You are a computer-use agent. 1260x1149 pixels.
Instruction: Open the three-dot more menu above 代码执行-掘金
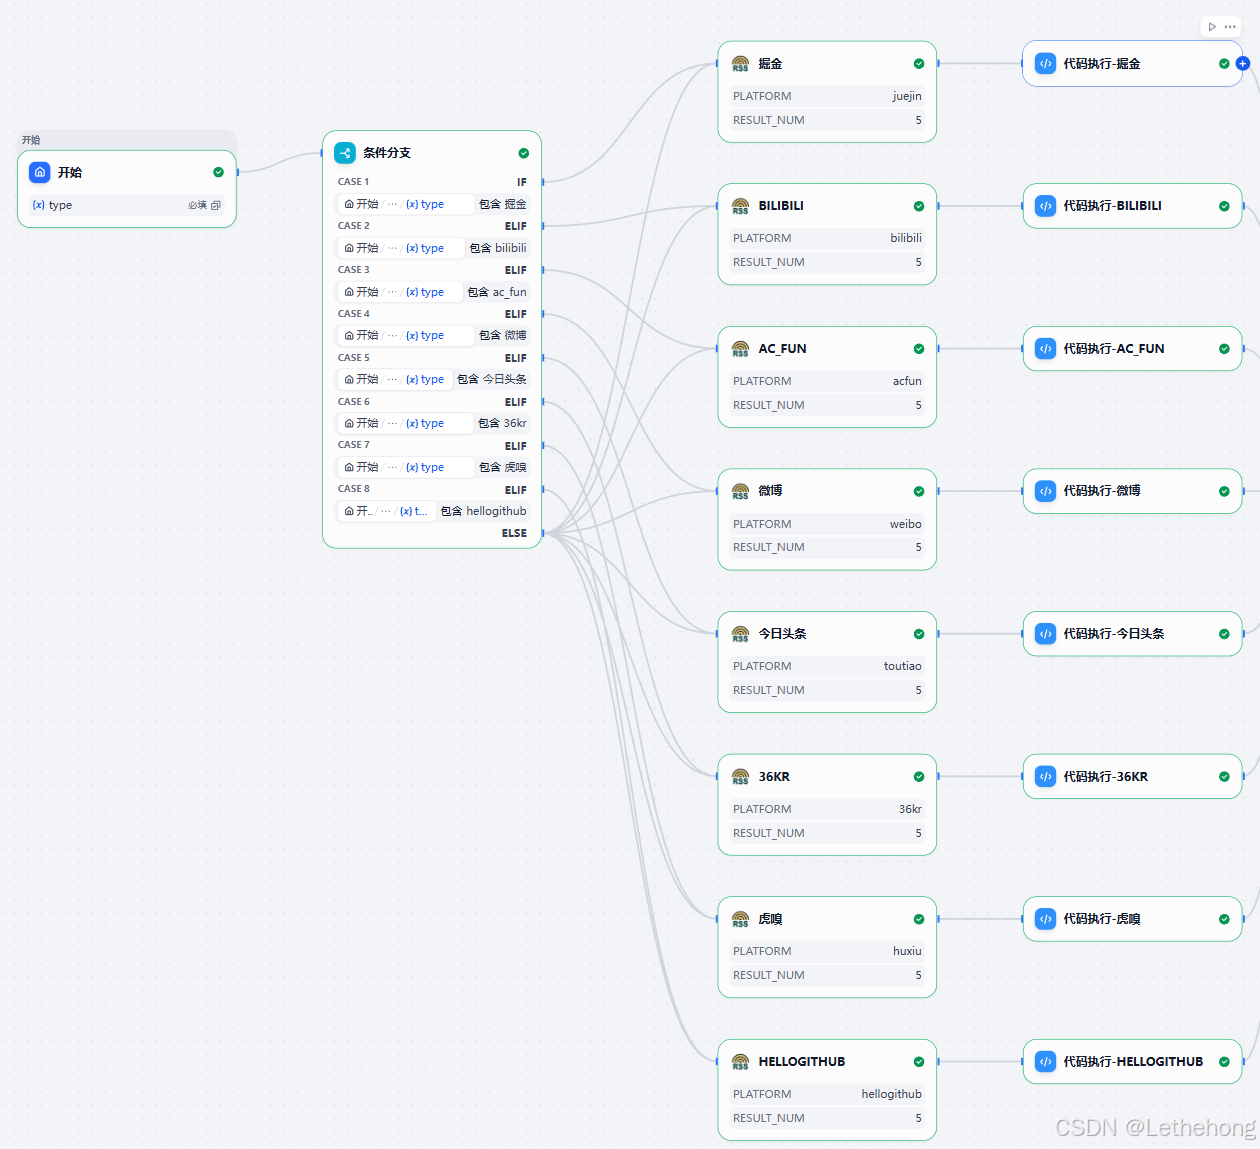(1230, 27)
